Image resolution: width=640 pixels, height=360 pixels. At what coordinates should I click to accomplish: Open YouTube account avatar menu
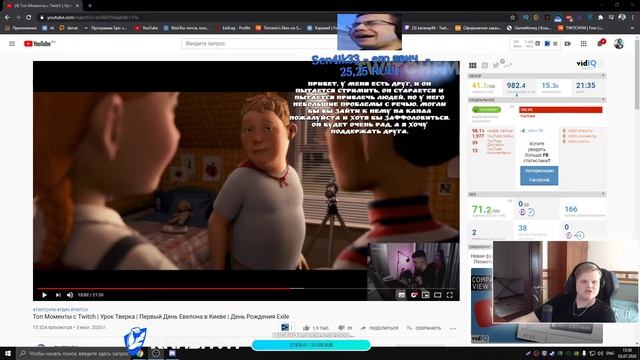point(619,44)
